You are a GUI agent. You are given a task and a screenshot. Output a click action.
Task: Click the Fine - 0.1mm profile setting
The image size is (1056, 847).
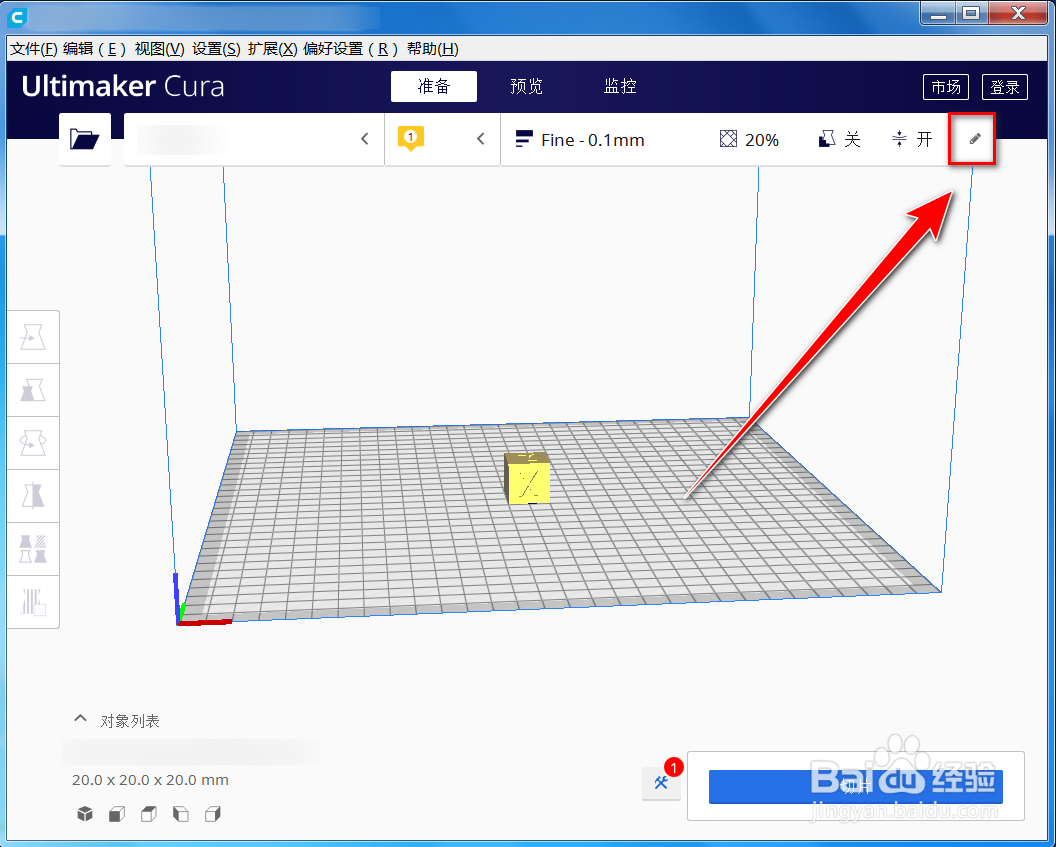pyautogui.click(x=580, y=139)
